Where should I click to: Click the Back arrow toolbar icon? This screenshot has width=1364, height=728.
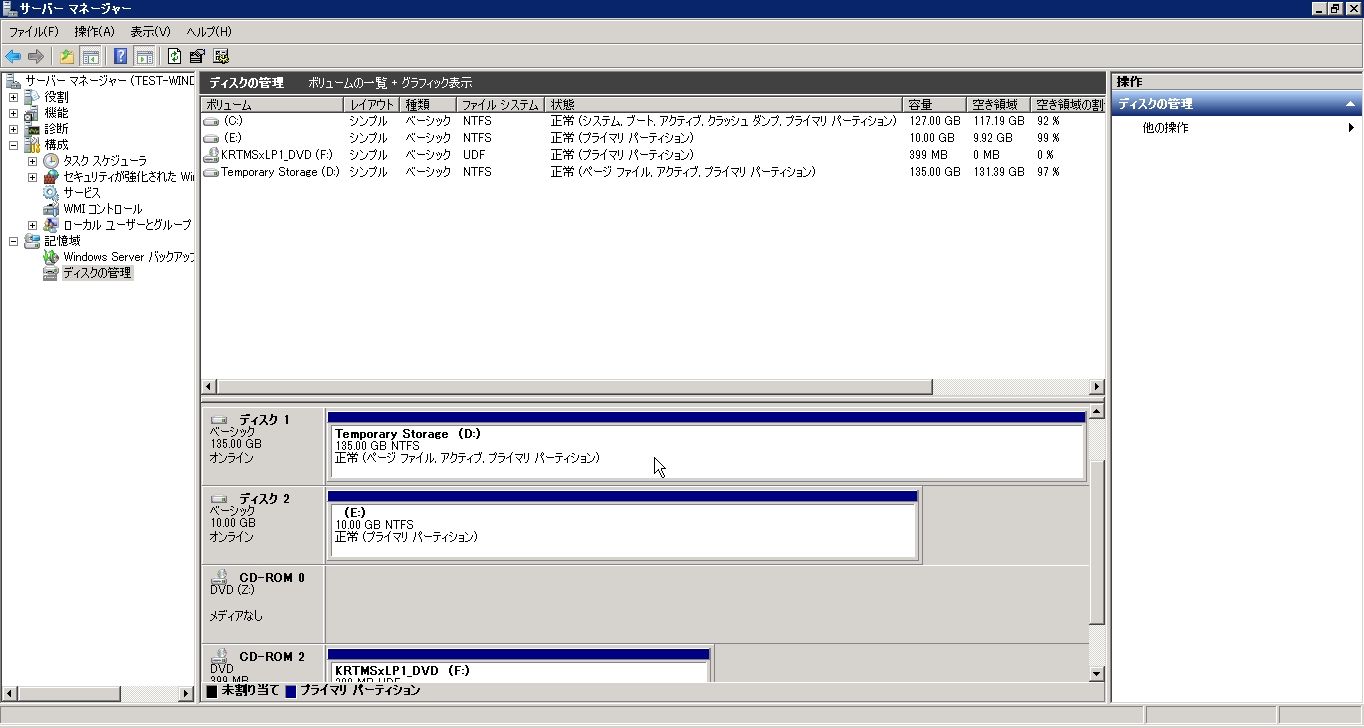(13, 56)
